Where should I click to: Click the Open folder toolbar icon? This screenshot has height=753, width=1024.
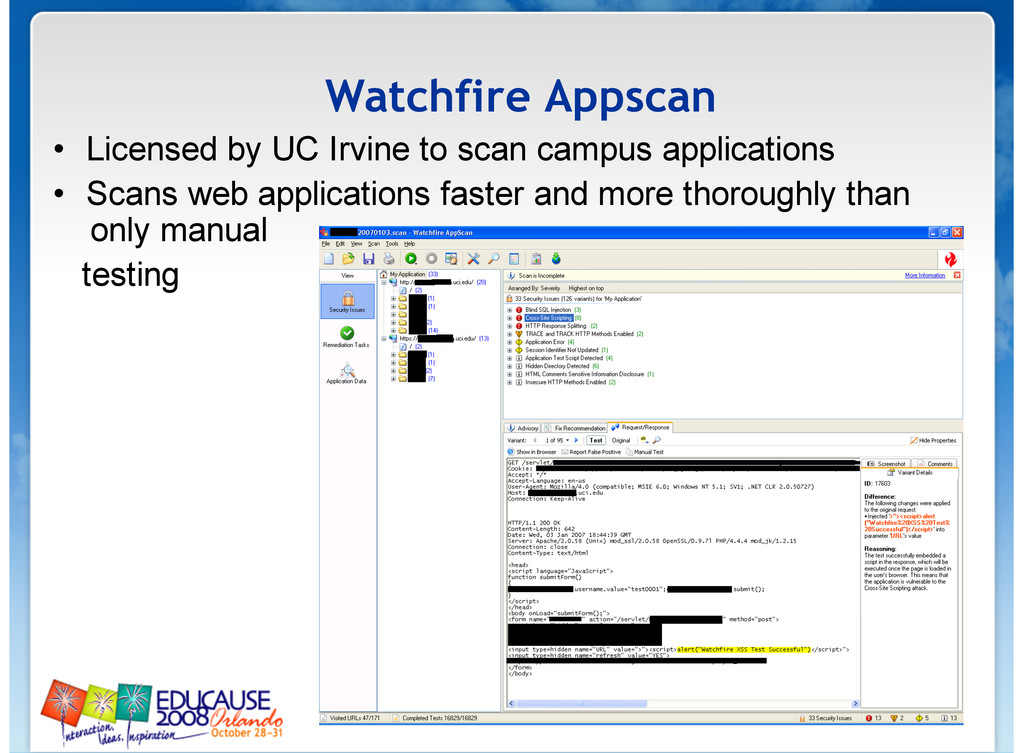pos(349,259)
